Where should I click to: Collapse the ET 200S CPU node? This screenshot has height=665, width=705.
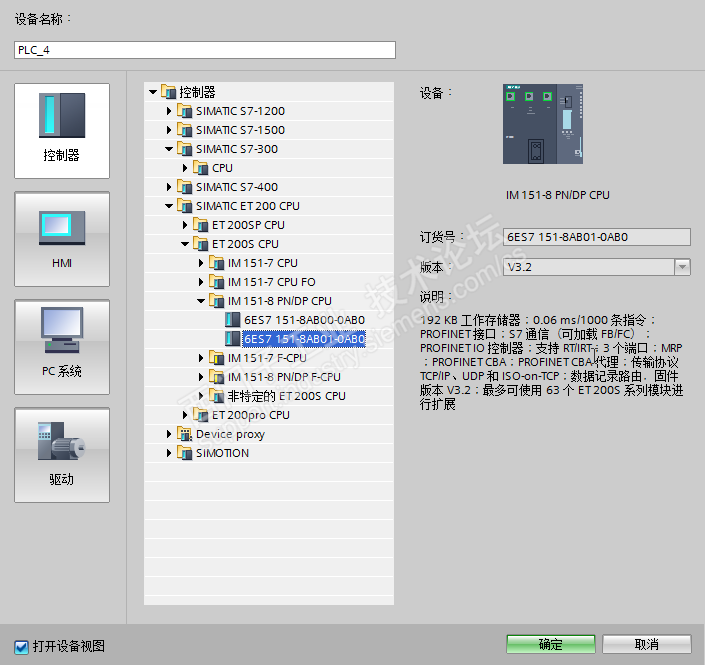pyautogui.click(x=185, y=244)
